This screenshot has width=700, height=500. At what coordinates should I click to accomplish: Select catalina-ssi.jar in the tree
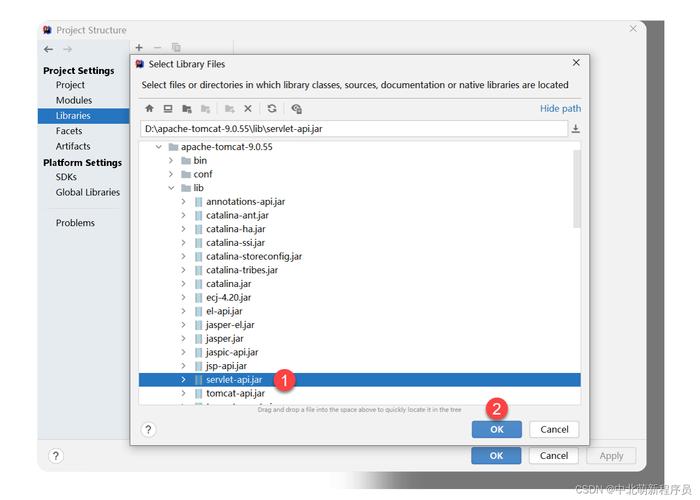(x=235, y=243)
